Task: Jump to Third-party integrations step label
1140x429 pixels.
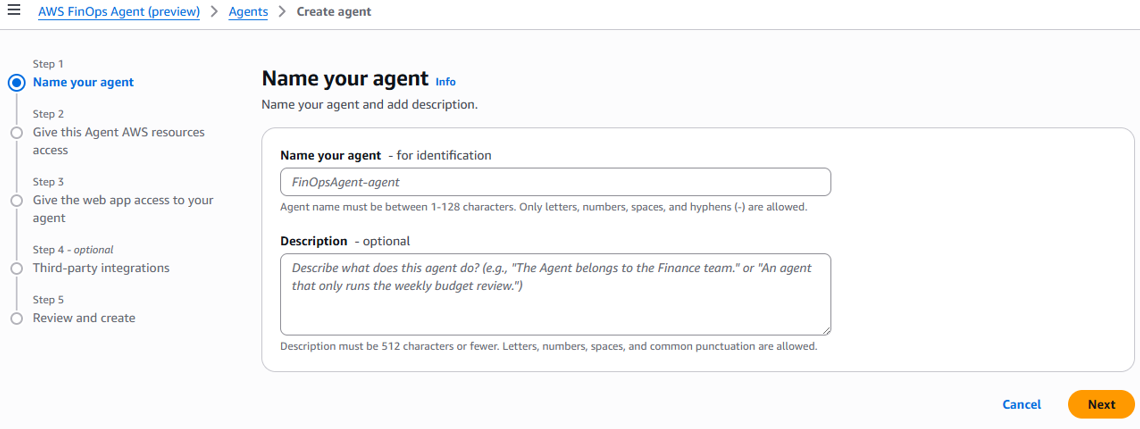Action: pyautogui.click(x=101, y=268)
